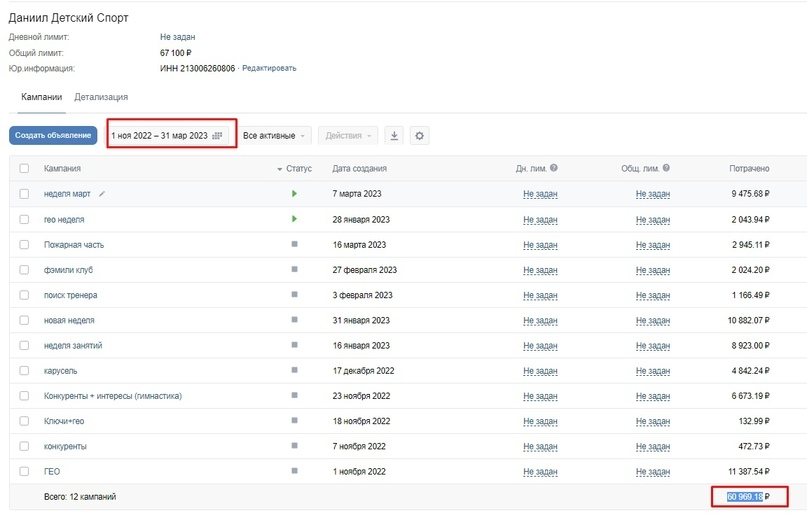Check the неделя март campaign checkbox
Viewport: 807px width, 520px height.
click(24, 194)
